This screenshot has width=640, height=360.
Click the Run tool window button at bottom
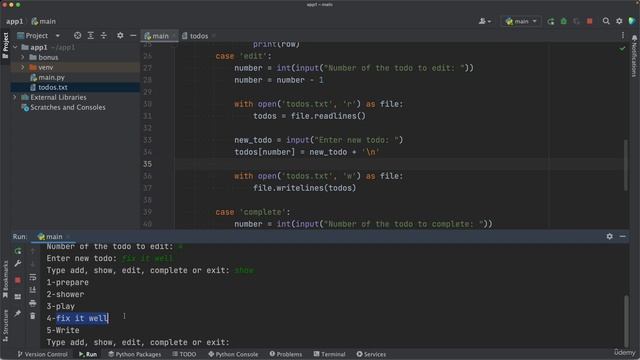[x=88, y=354]
